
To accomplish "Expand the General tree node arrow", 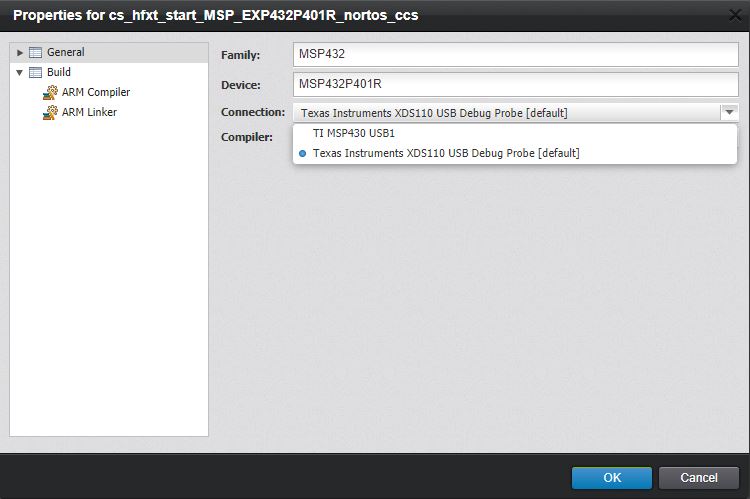I will (20, 53).
